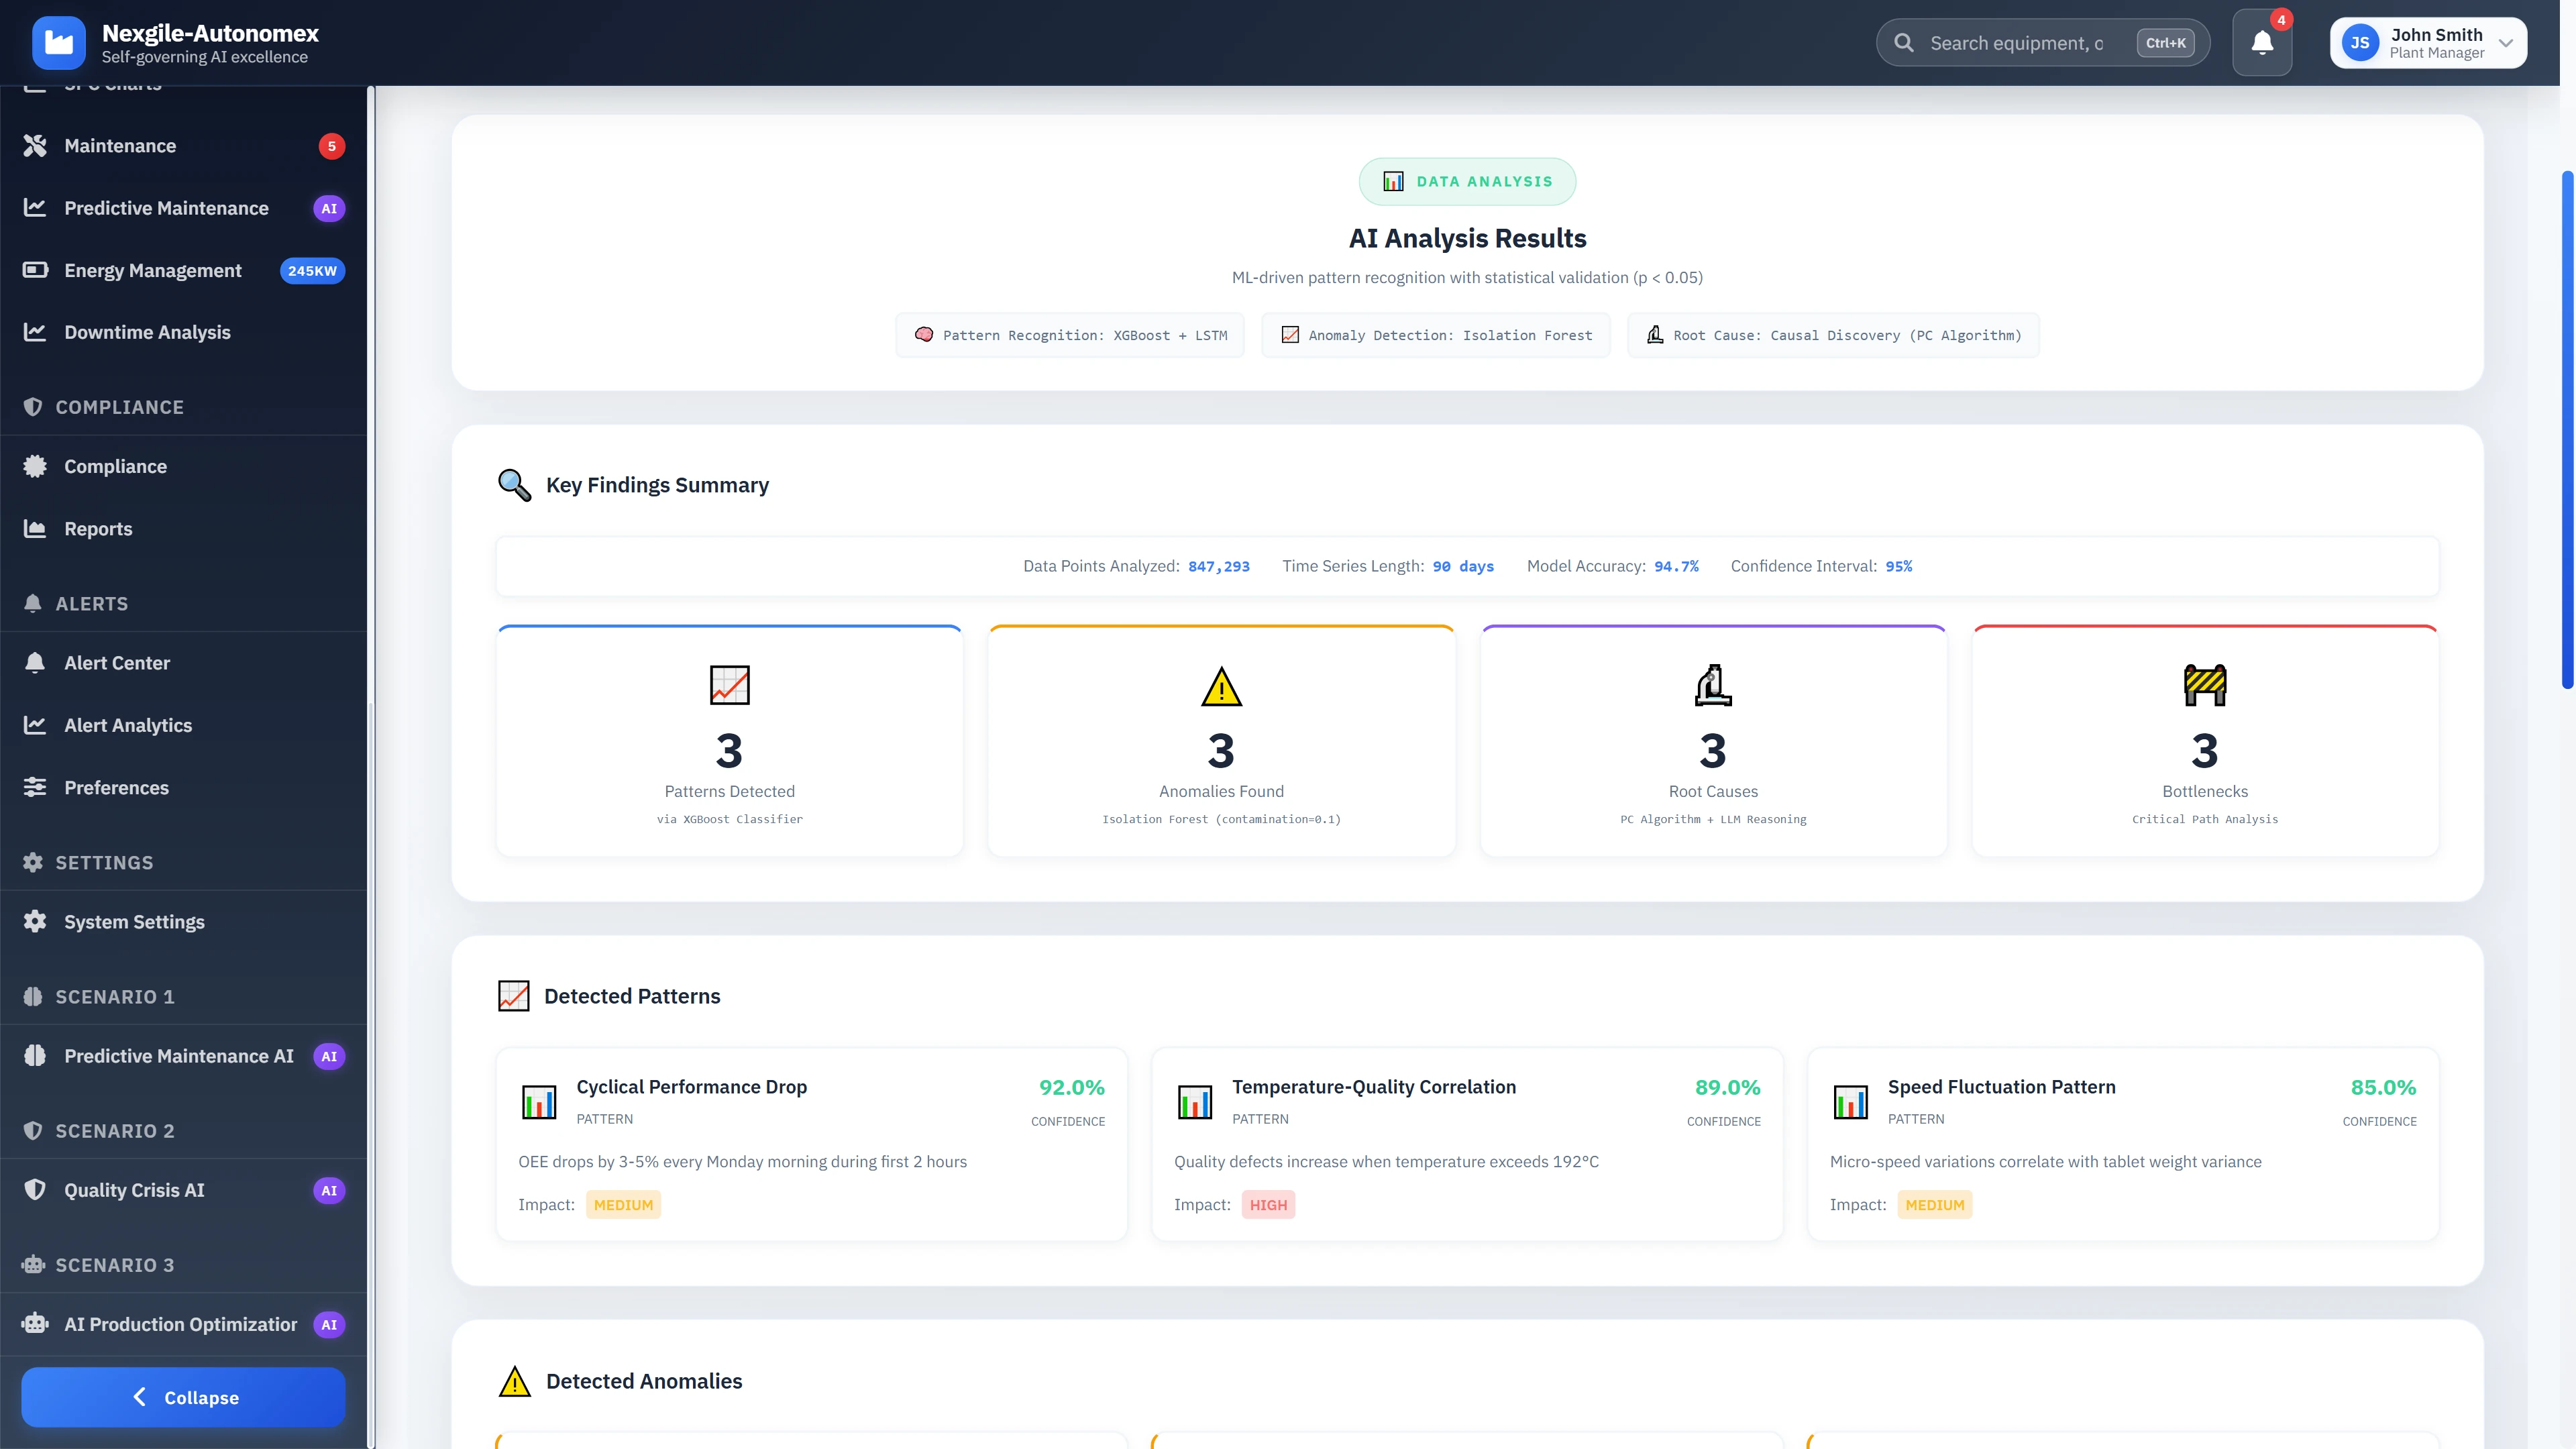The width and height of the screenshot is (2576, 1449).
Task: Open the Alert Center page
Action: pos(117,663)
